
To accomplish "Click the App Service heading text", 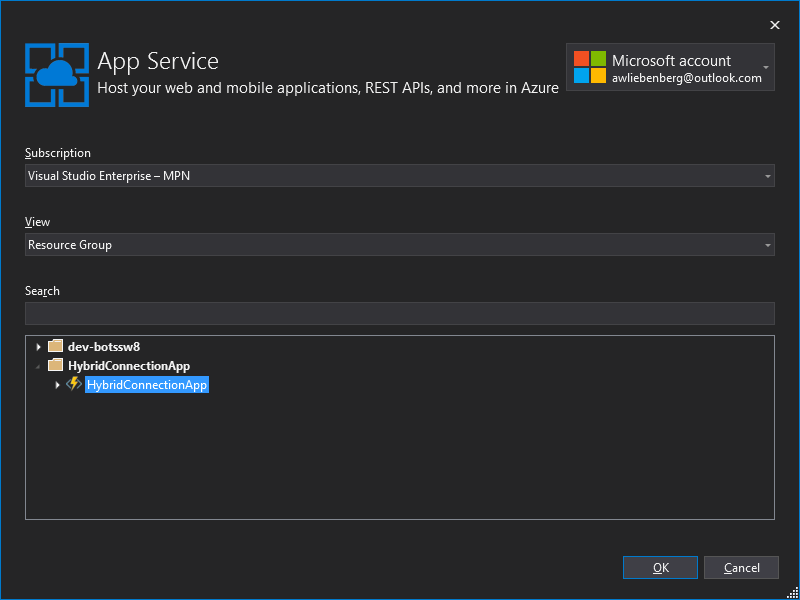I will pyautogui.click(x=158, y=61).
